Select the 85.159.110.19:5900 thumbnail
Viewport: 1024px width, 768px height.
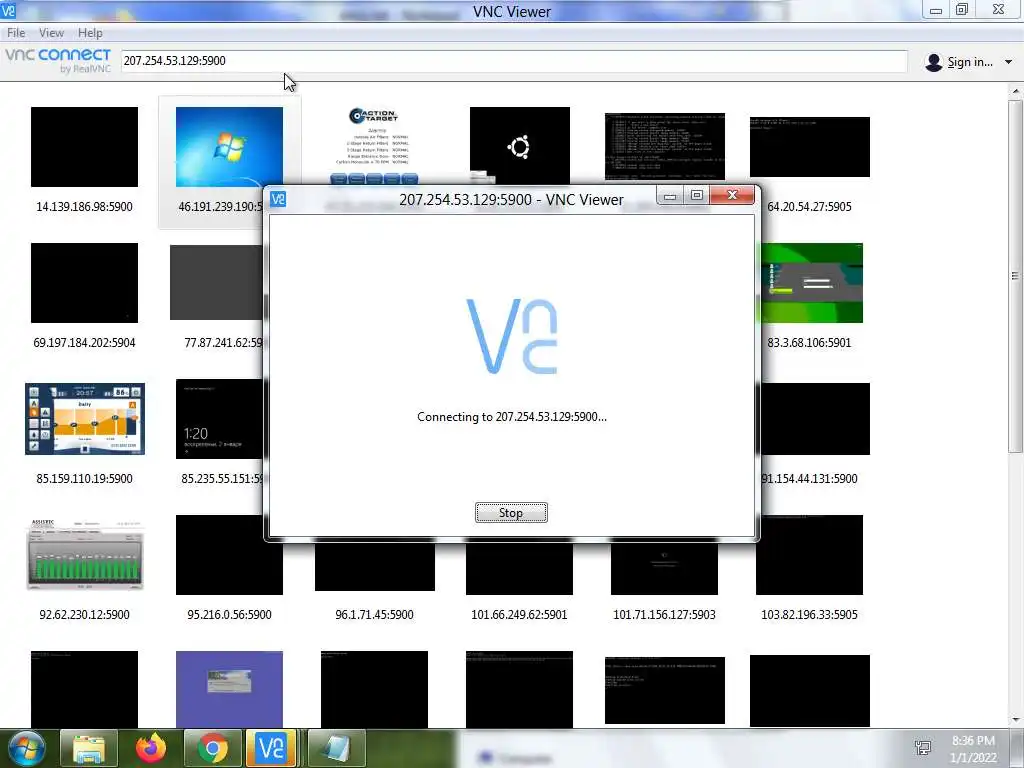(x=85, y=419)
